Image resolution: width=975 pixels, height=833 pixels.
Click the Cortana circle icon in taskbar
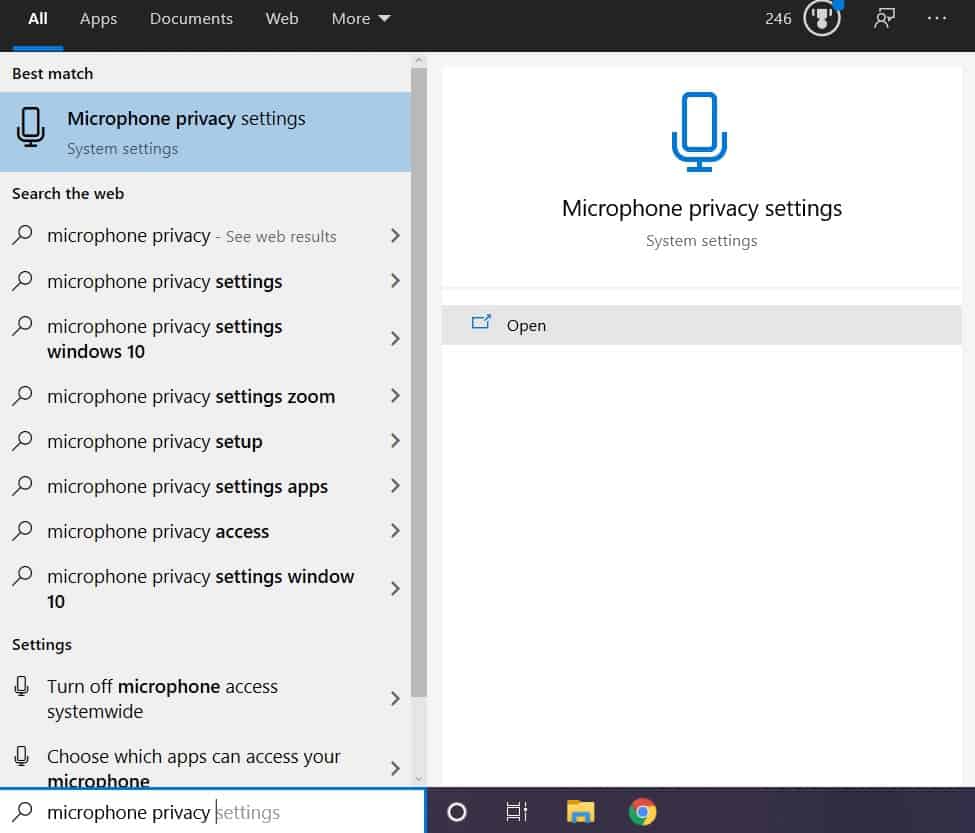(x=457, y=811)
